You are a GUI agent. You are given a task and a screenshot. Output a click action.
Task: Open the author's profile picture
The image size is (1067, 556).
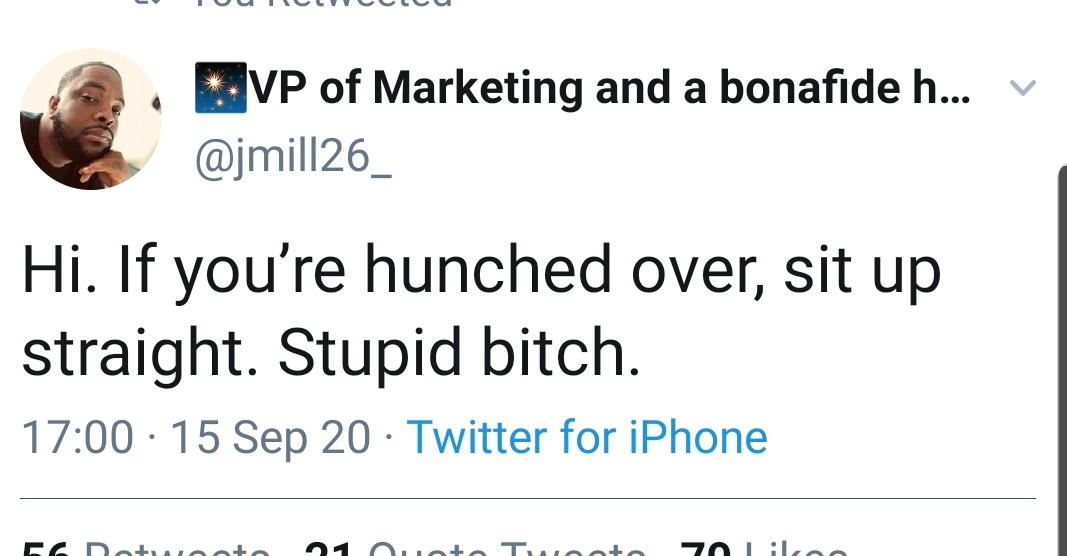click(91, 119)
